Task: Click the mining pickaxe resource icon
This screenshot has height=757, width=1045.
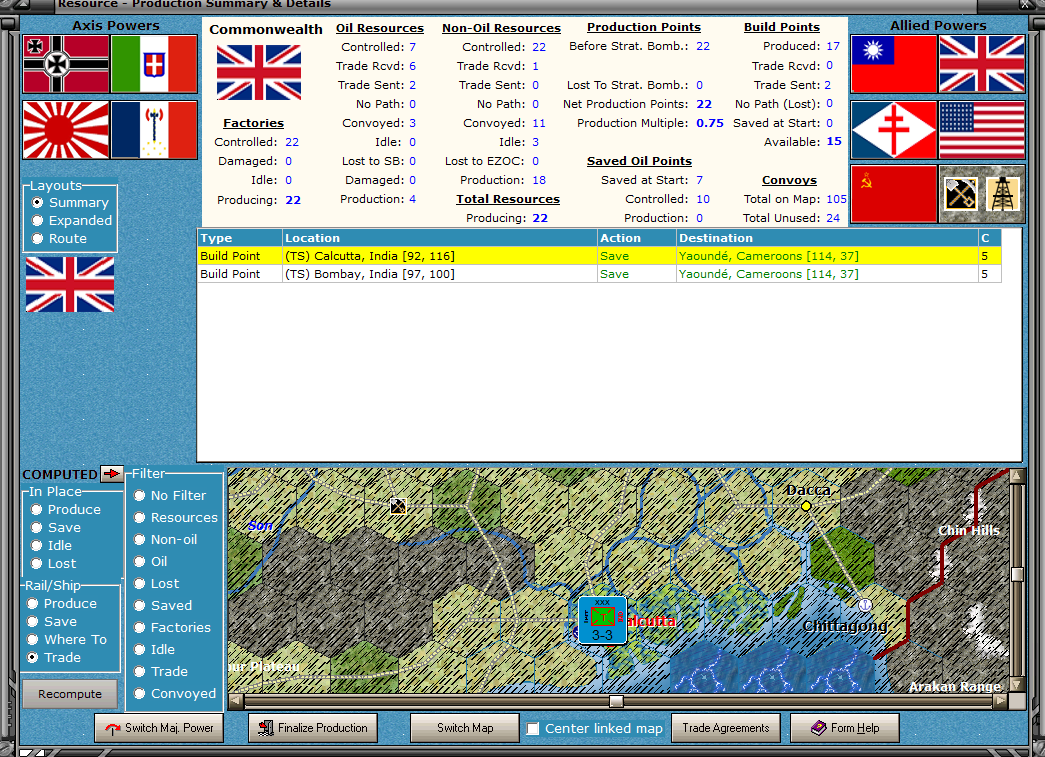Action: tap(960, 194)
